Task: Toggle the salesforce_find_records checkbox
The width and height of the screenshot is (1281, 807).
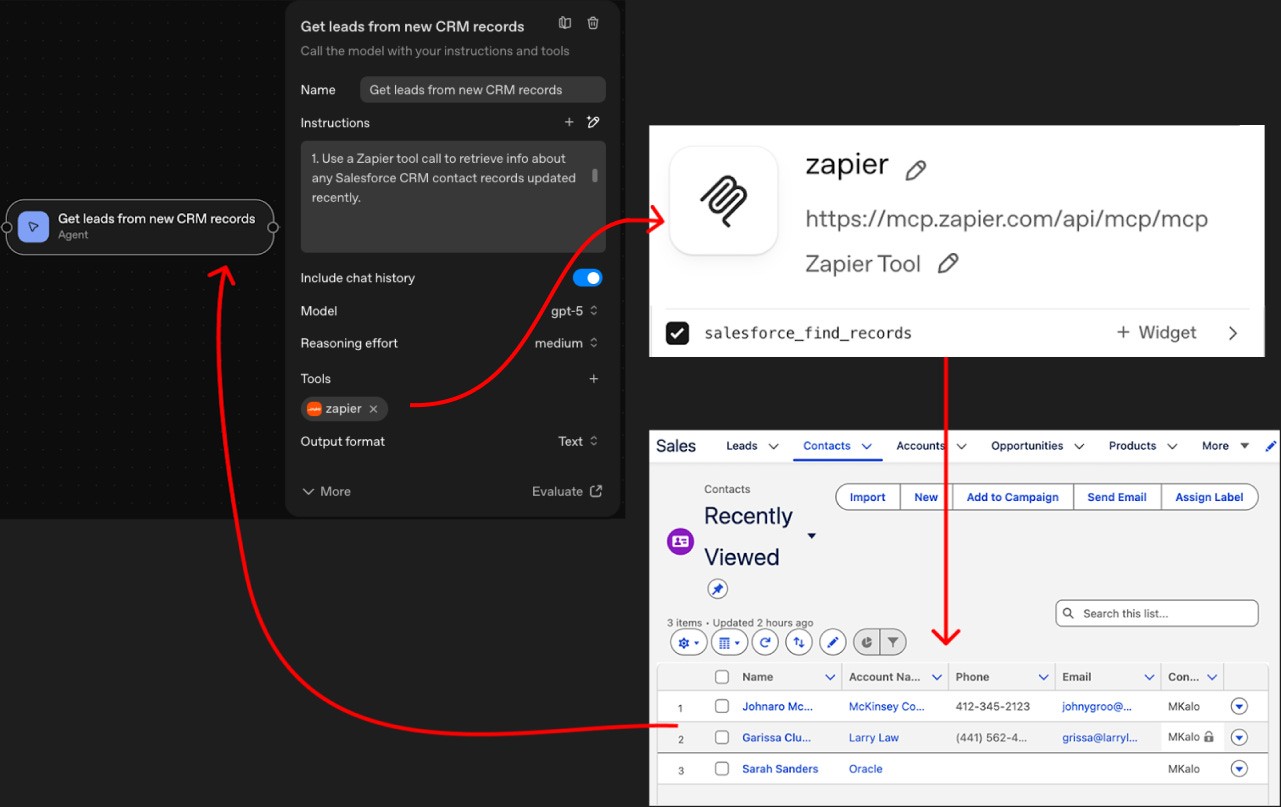Action: coord(677,333)
